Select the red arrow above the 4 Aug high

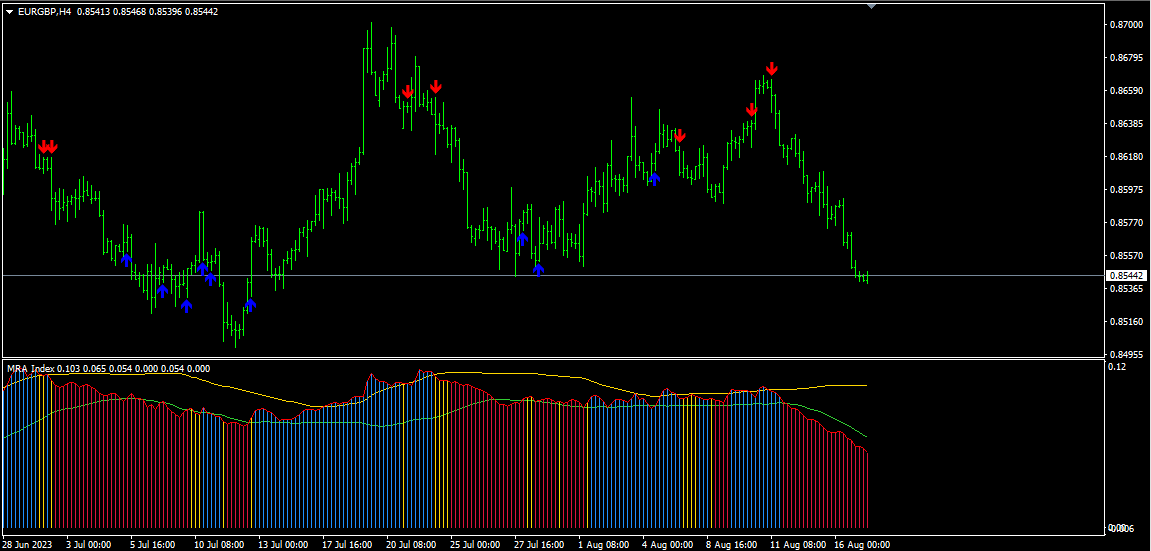point(680,135)
